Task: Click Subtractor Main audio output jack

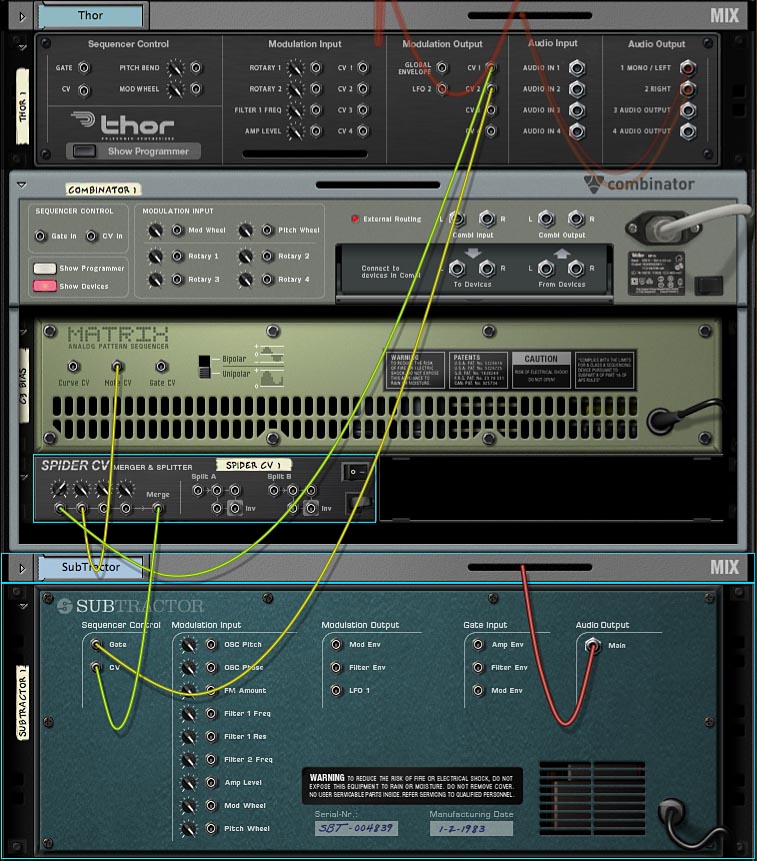Action: [592, 645]
